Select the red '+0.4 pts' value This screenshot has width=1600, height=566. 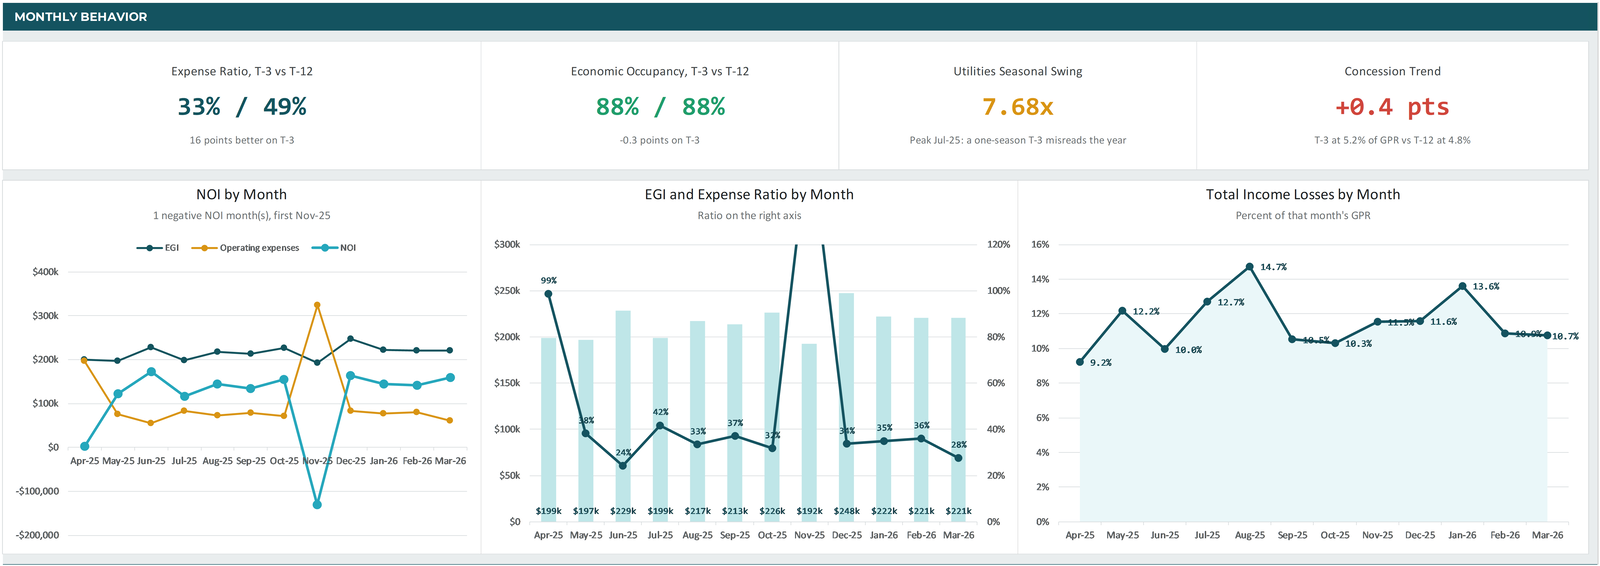pos(1392,107)
